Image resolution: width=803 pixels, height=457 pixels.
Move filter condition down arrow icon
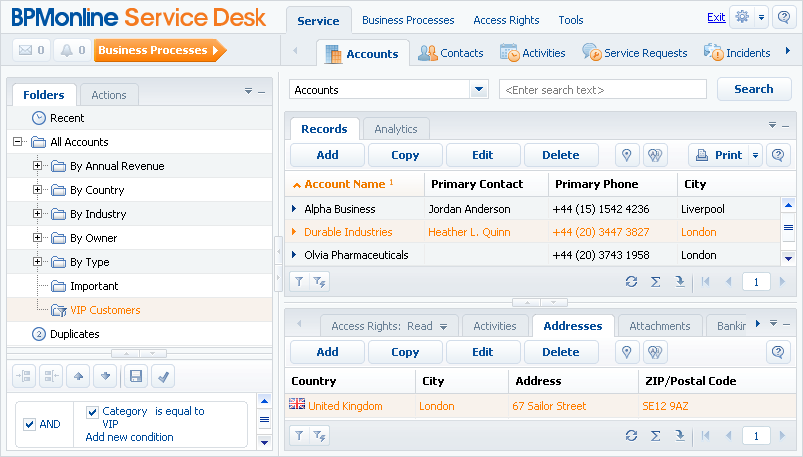click(105, 377)
